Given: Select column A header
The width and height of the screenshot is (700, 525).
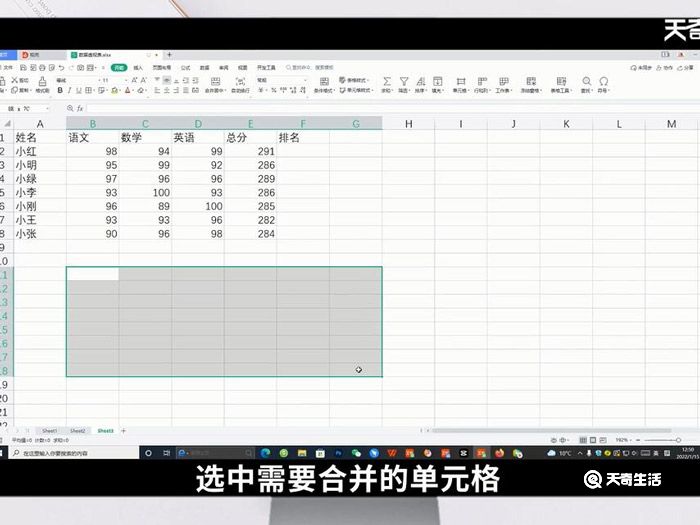Looking at the screenshot, I should click(x=40, y=124).
